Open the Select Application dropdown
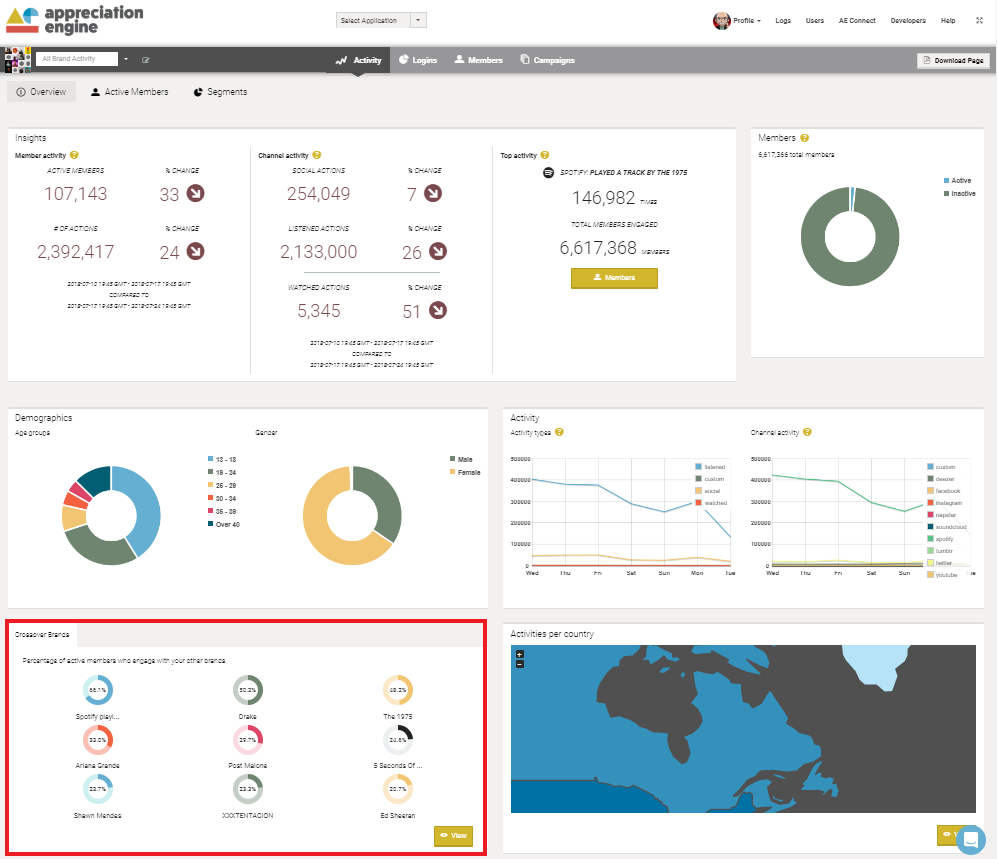This screenshot has width=997, height=859. tap(381, 20)
